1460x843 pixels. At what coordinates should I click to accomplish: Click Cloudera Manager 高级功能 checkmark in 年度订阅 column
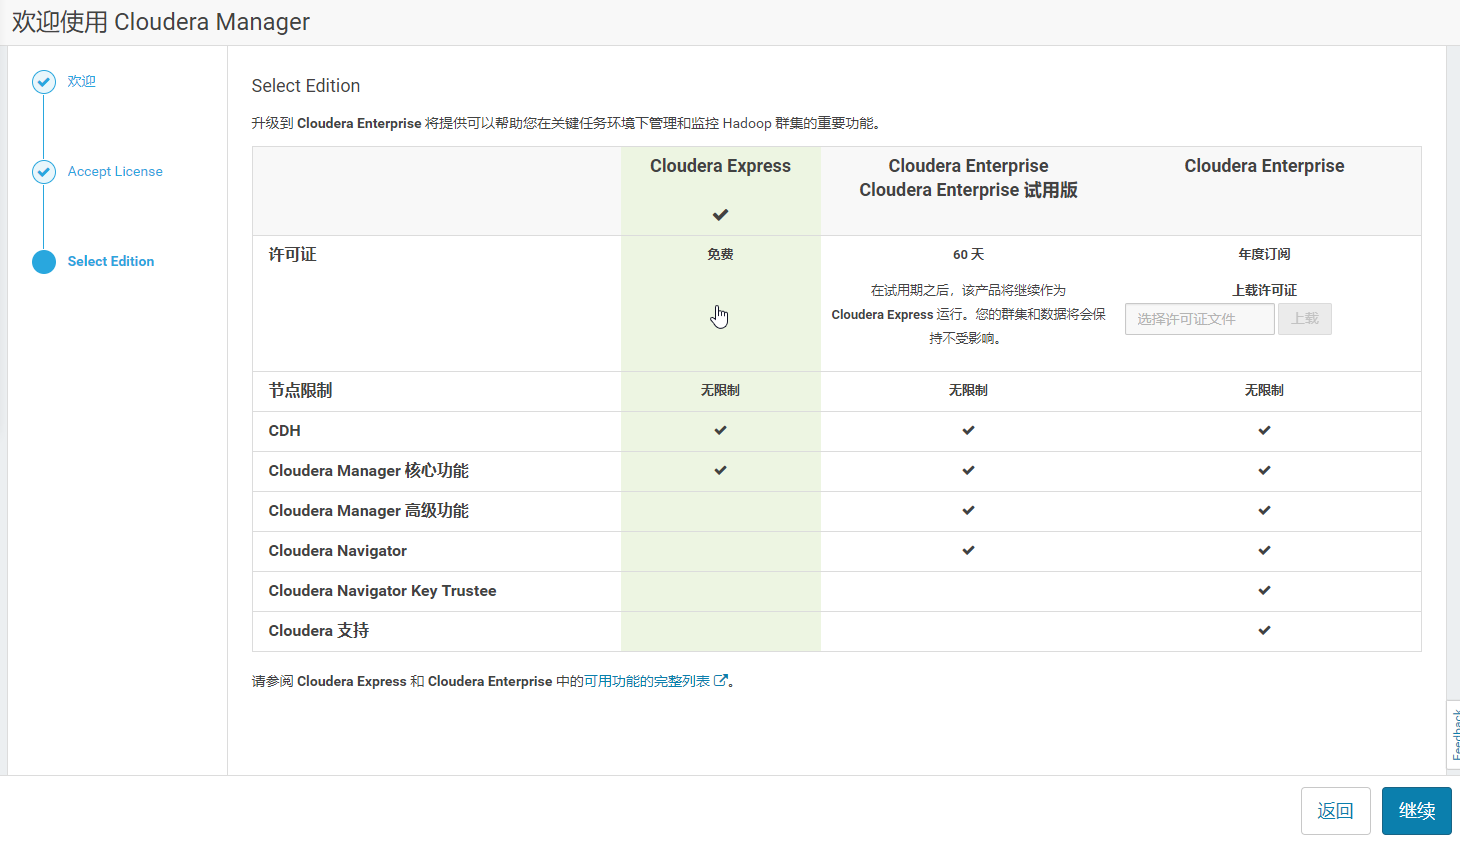pyautogui.click(x=1264, y=510)
